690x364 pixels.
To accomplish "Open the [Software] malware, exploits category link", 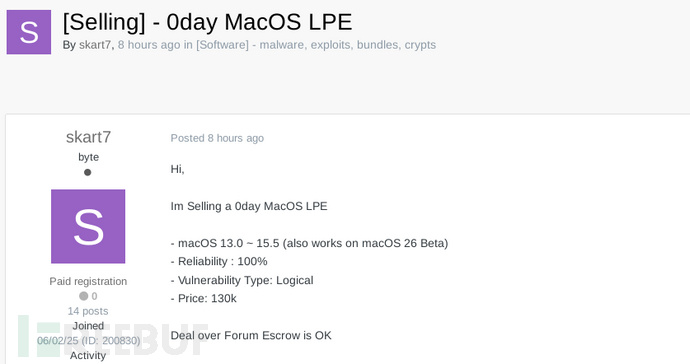I will [316, 45].
